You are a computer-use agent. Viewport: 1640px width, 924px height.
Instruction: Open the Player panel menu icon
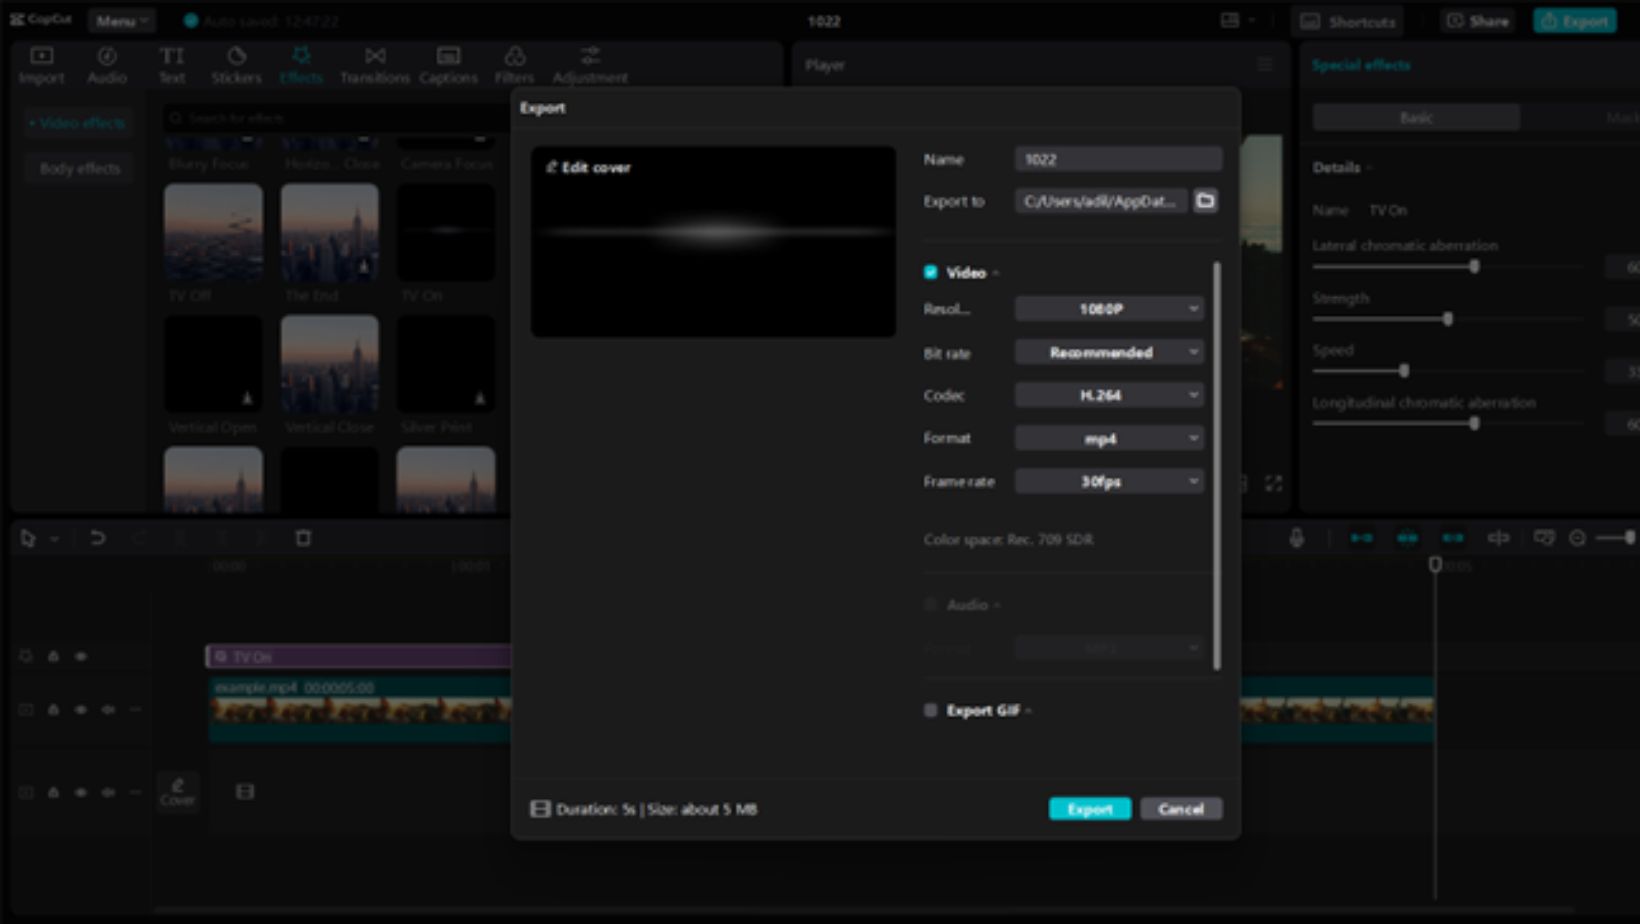1265,65
